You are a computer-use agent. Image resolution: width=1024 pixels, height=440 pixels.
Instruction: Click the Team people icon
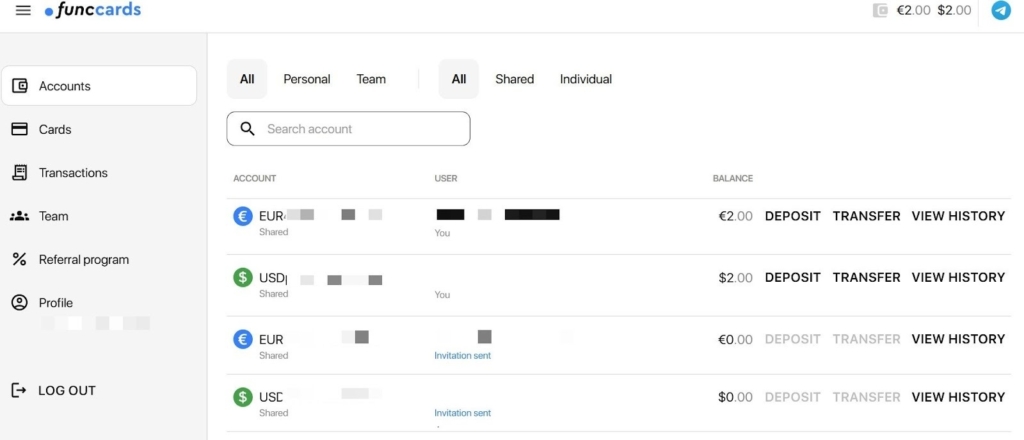[20, 216]
